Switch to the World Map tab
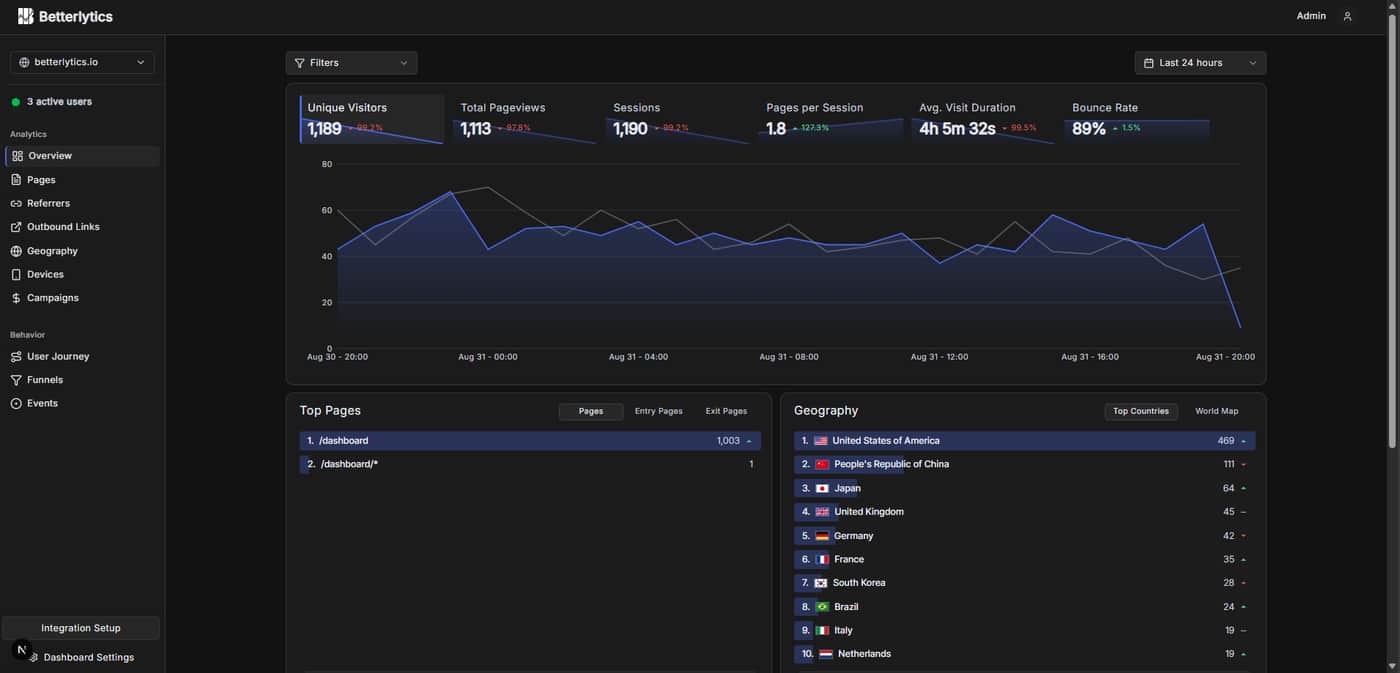This screenshot has height=673, width=1400. click(x=1217, y=411)
